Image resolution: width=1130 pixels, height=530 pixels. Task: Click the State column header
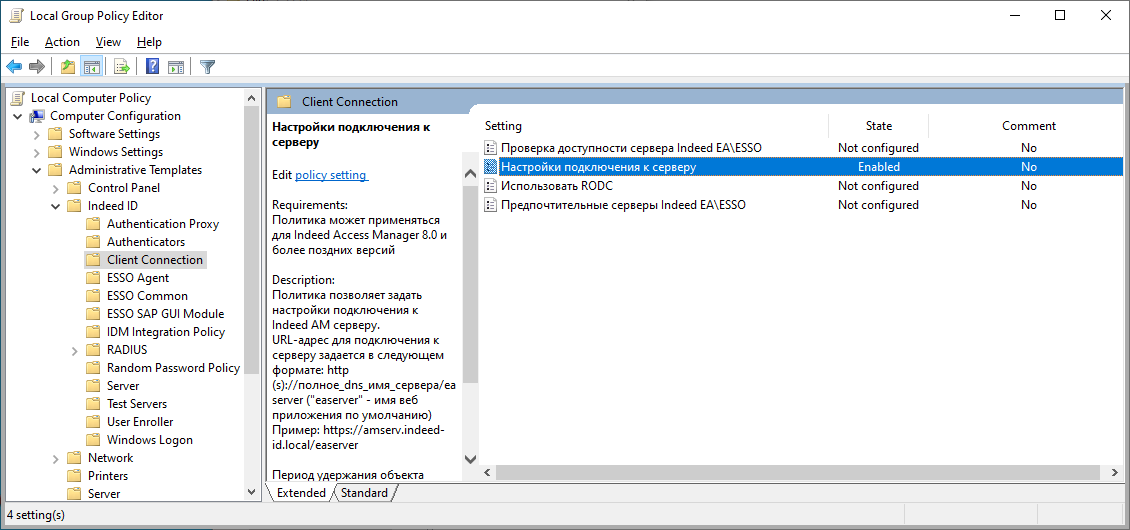click(878, 126)
